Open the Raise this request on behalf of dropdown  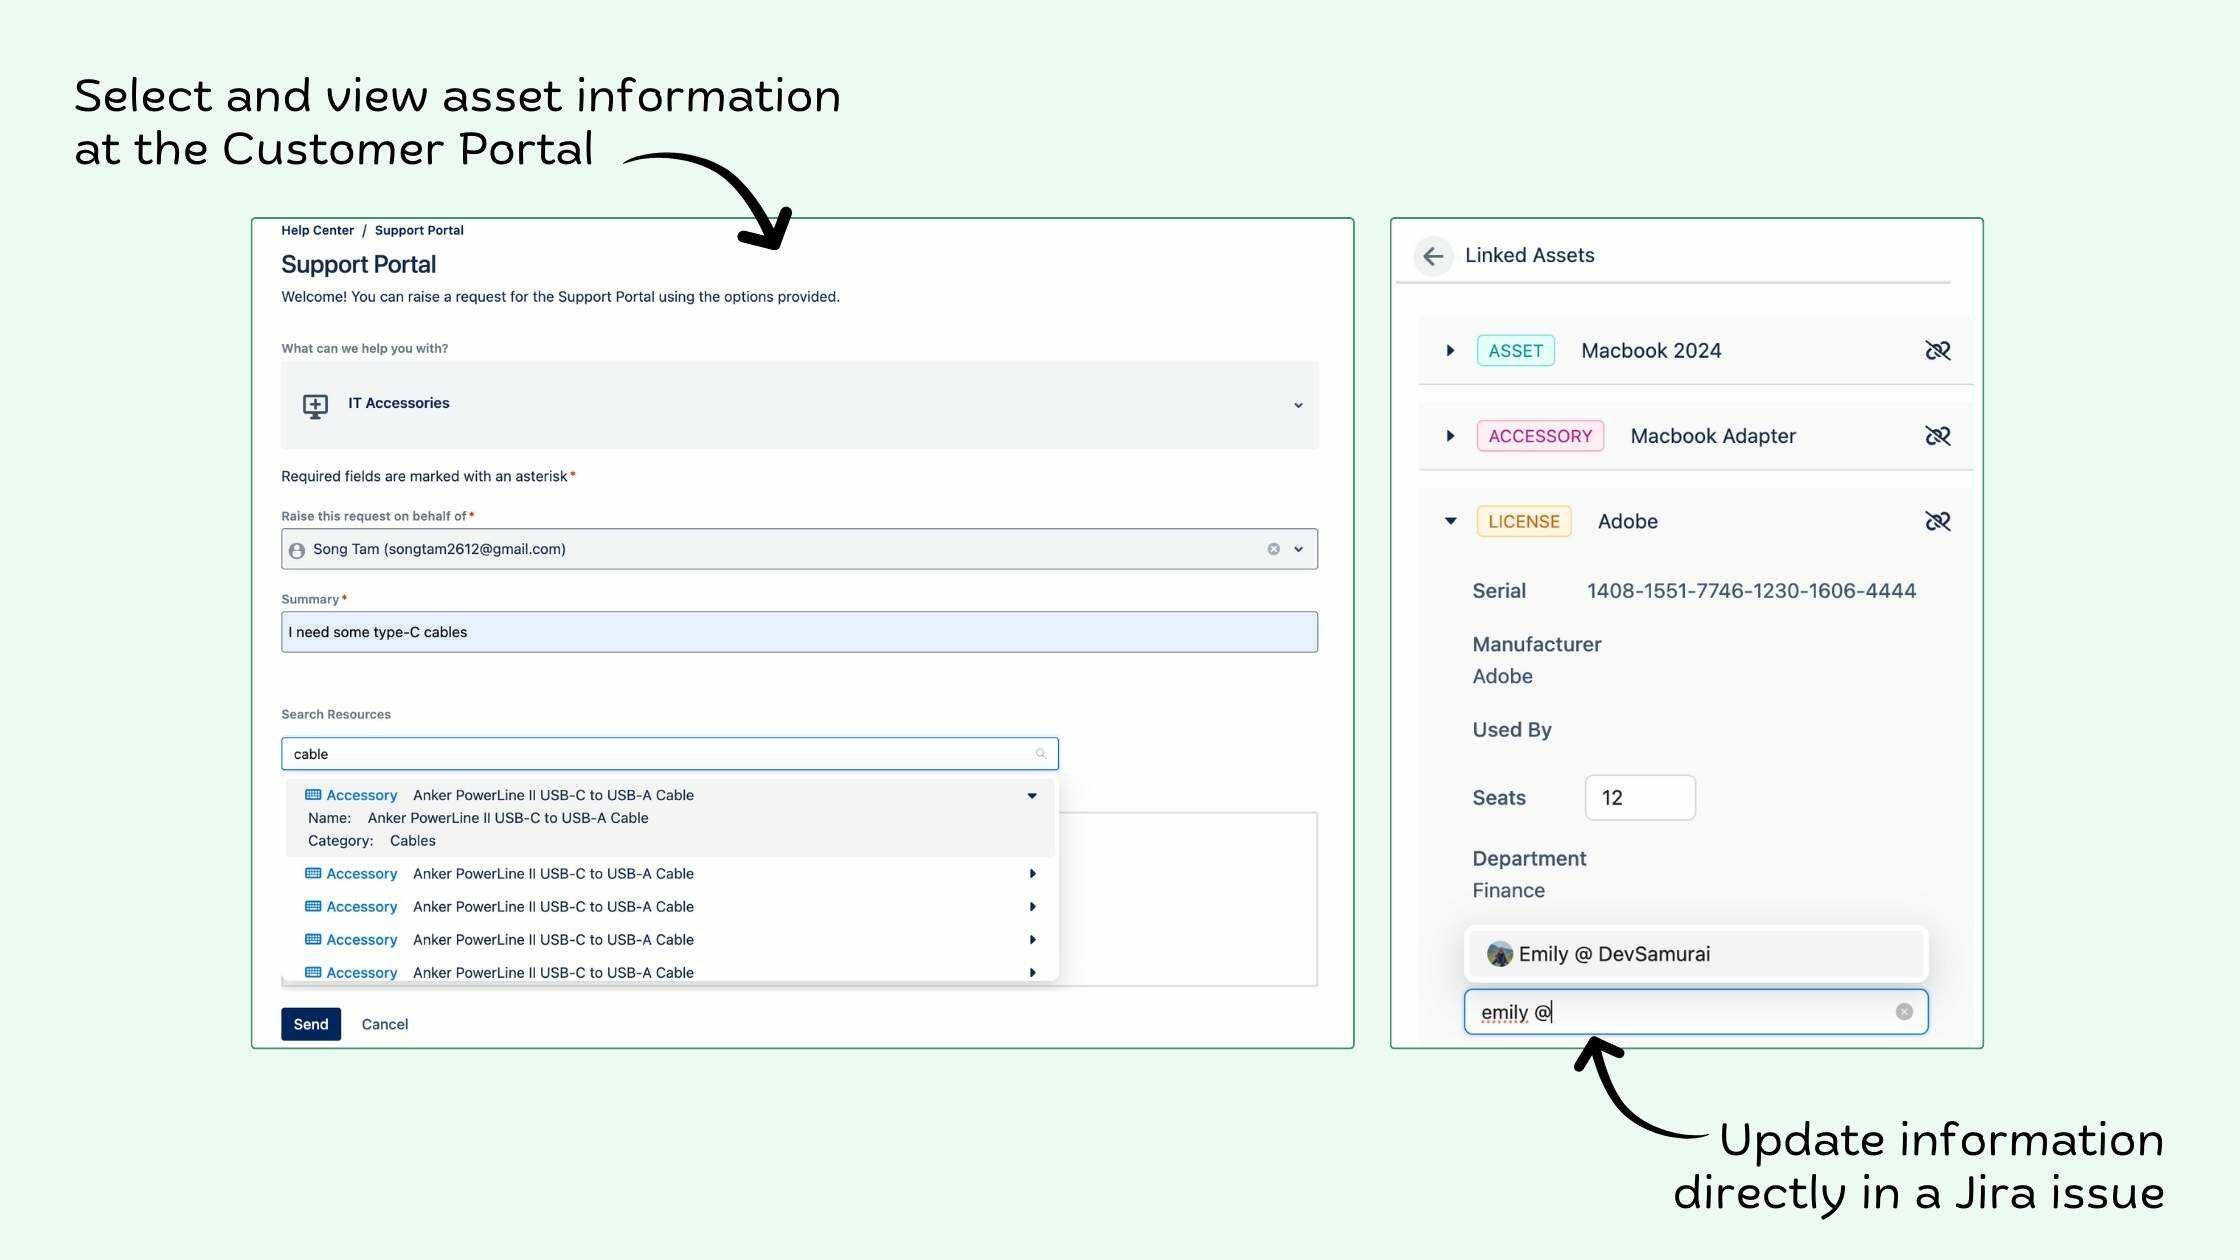pos(1298,549)
